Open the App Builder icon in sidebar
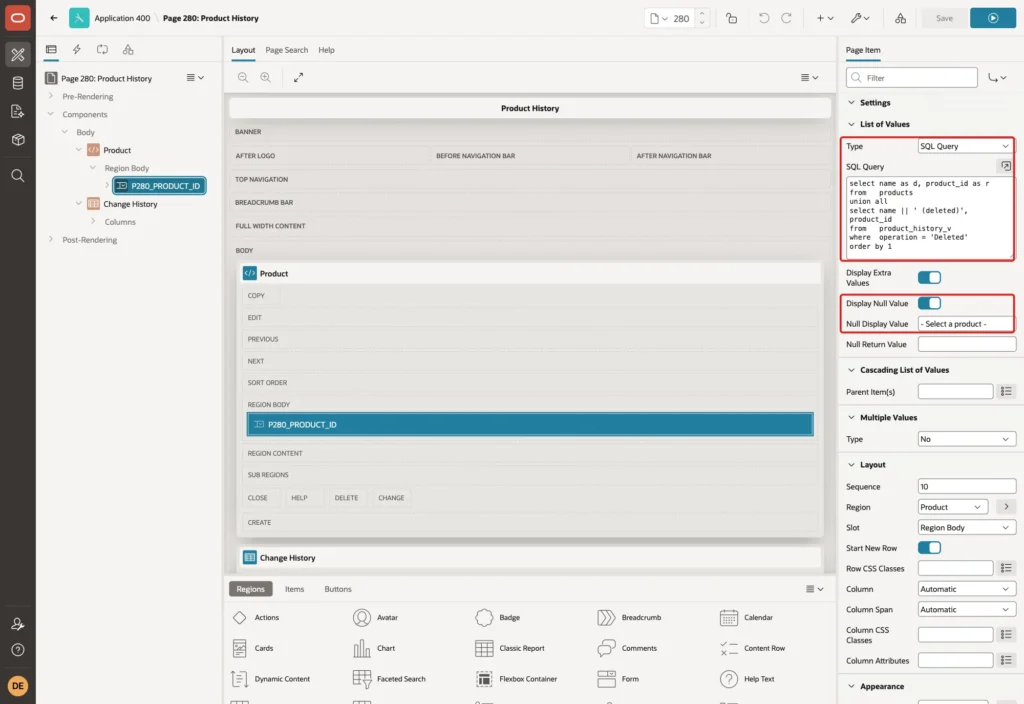The width and height of the screenshot is (1024, 704). 18,54
